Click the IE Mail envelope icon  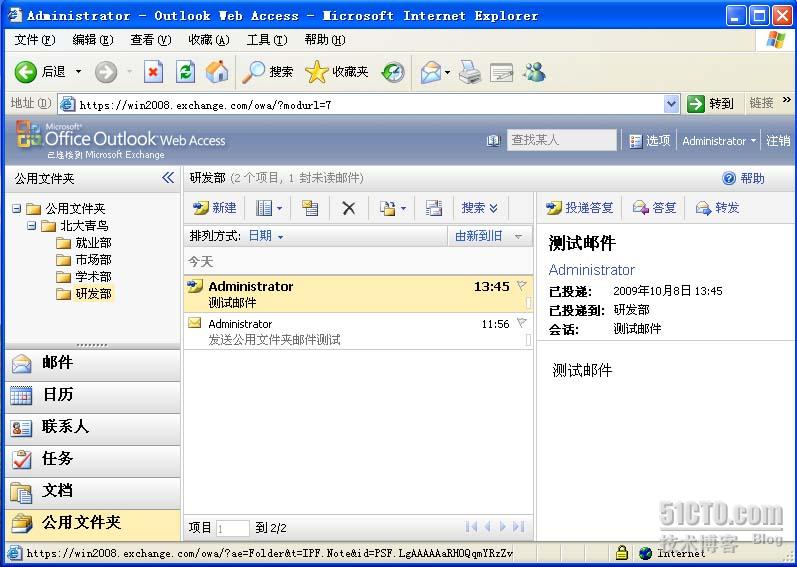(431, 72)
